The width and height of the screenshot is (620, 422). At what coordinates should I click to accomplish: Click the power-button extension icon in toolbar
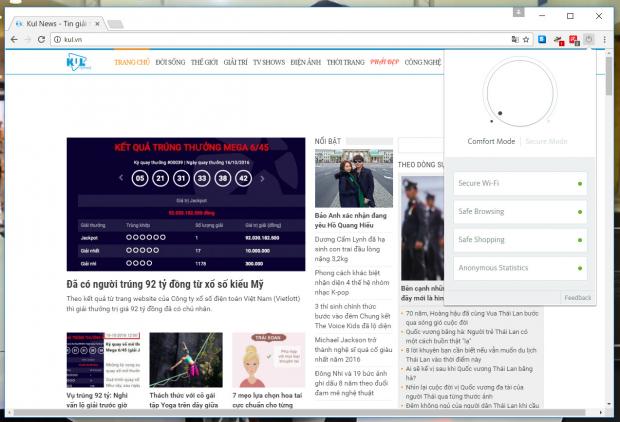590,39
